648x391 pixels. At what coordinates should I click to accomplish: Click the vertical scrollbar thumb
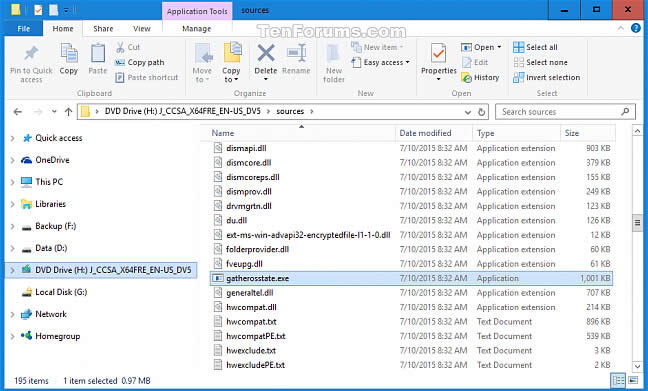click(x=637, y=223)
